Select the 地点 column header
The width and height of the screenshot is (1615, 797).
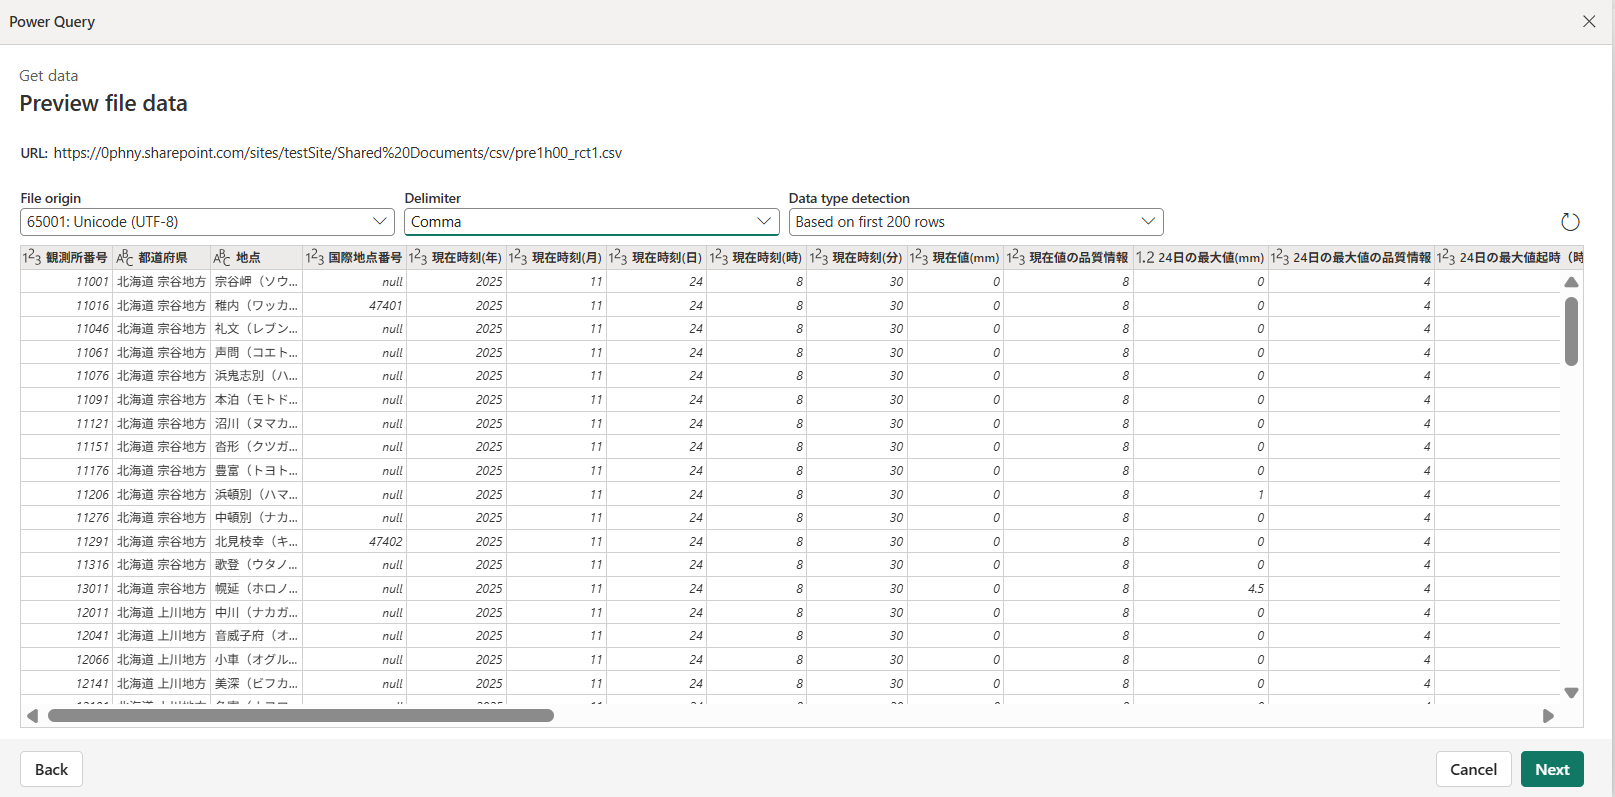point(257,258)
